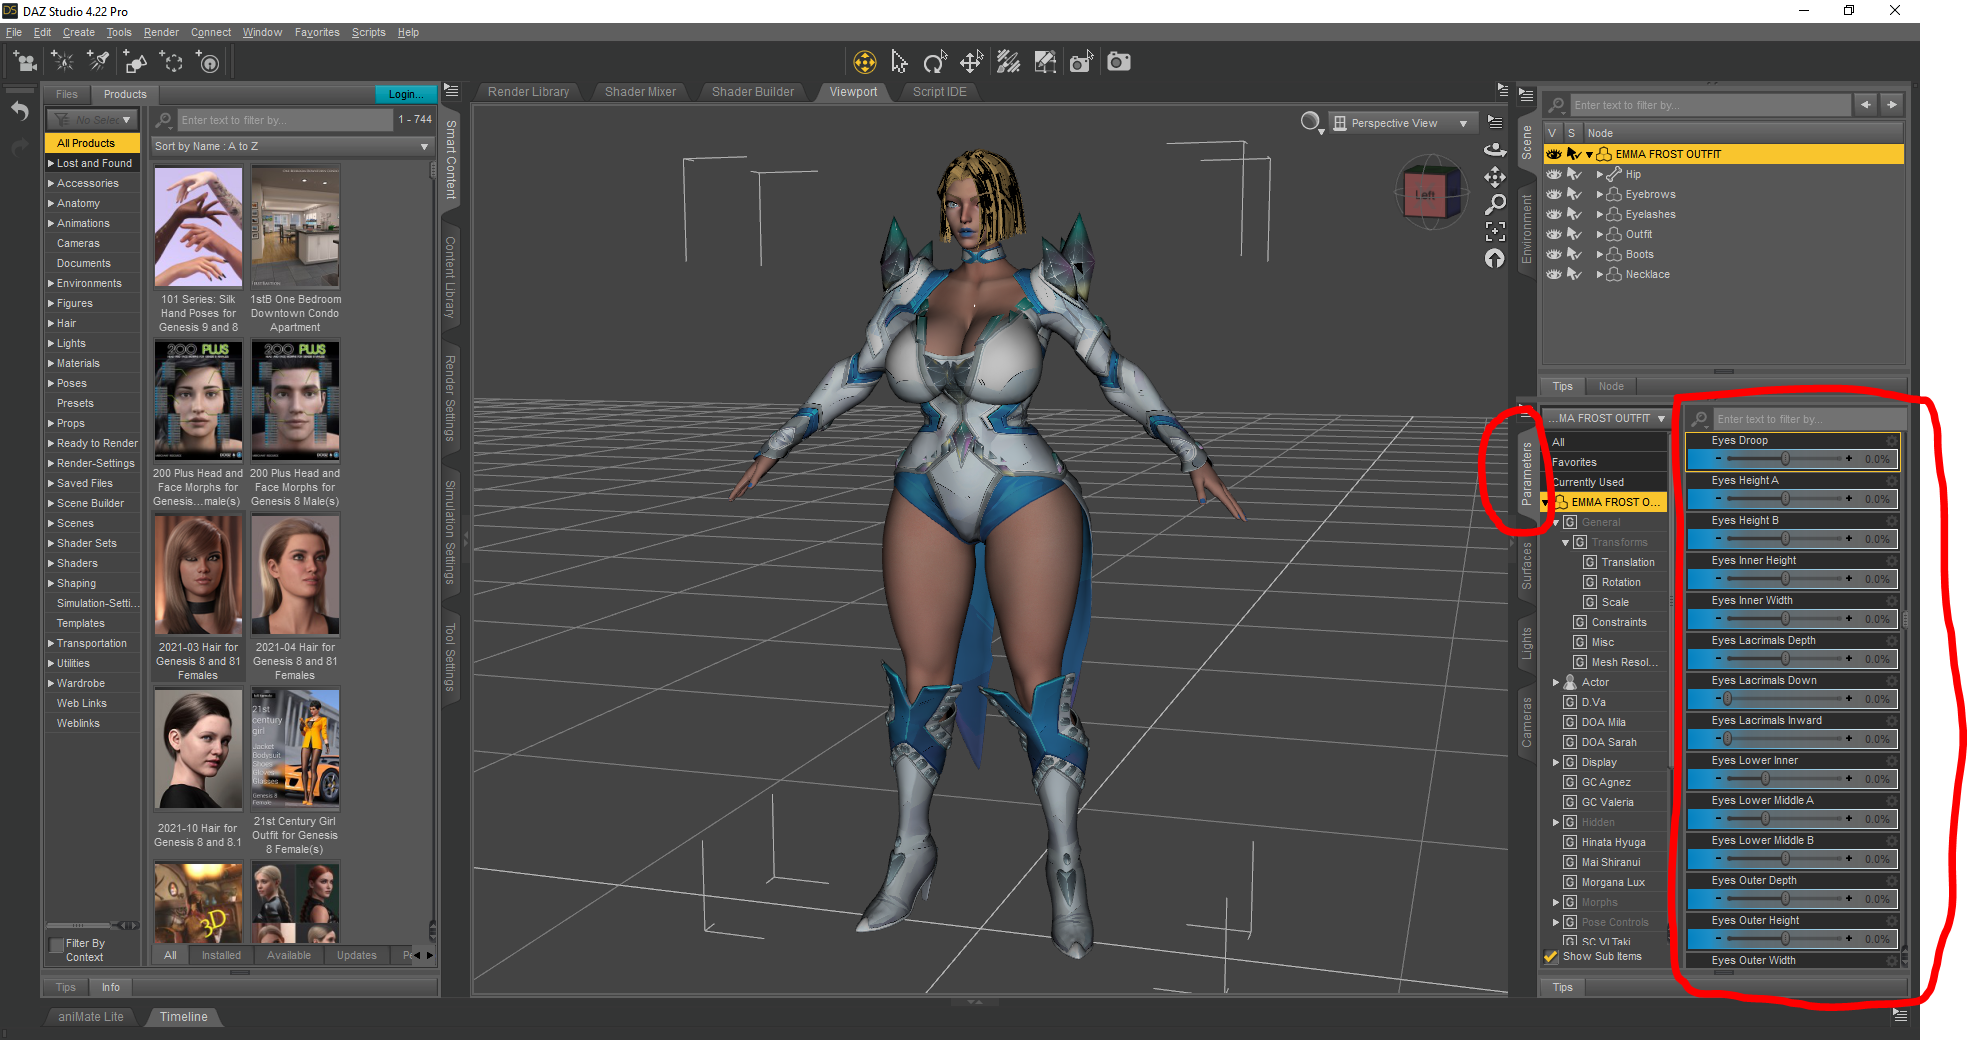Click the Updates filter button
This screenshot has height=1040, width=1967.
pyautogui.click(x=357, y=955)
